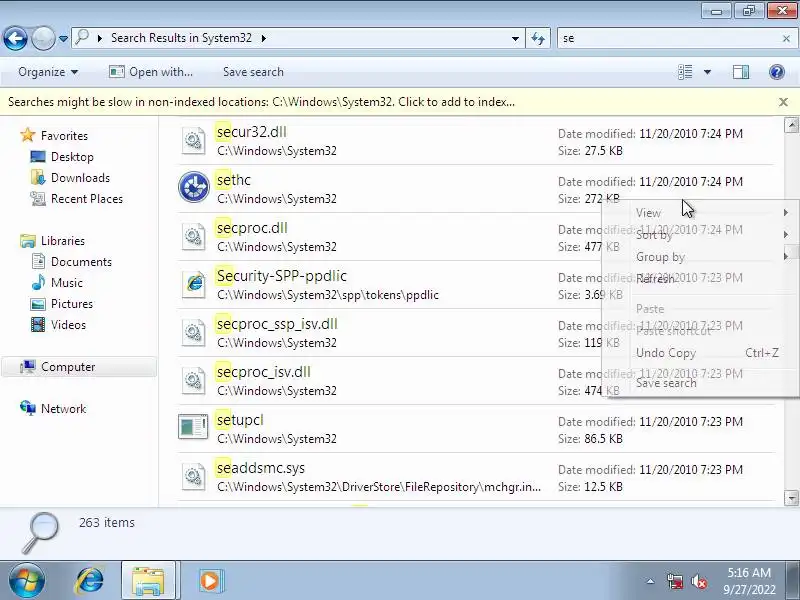
Task: Click the scrollbar up arrow
Action: (x=791, y=125)
